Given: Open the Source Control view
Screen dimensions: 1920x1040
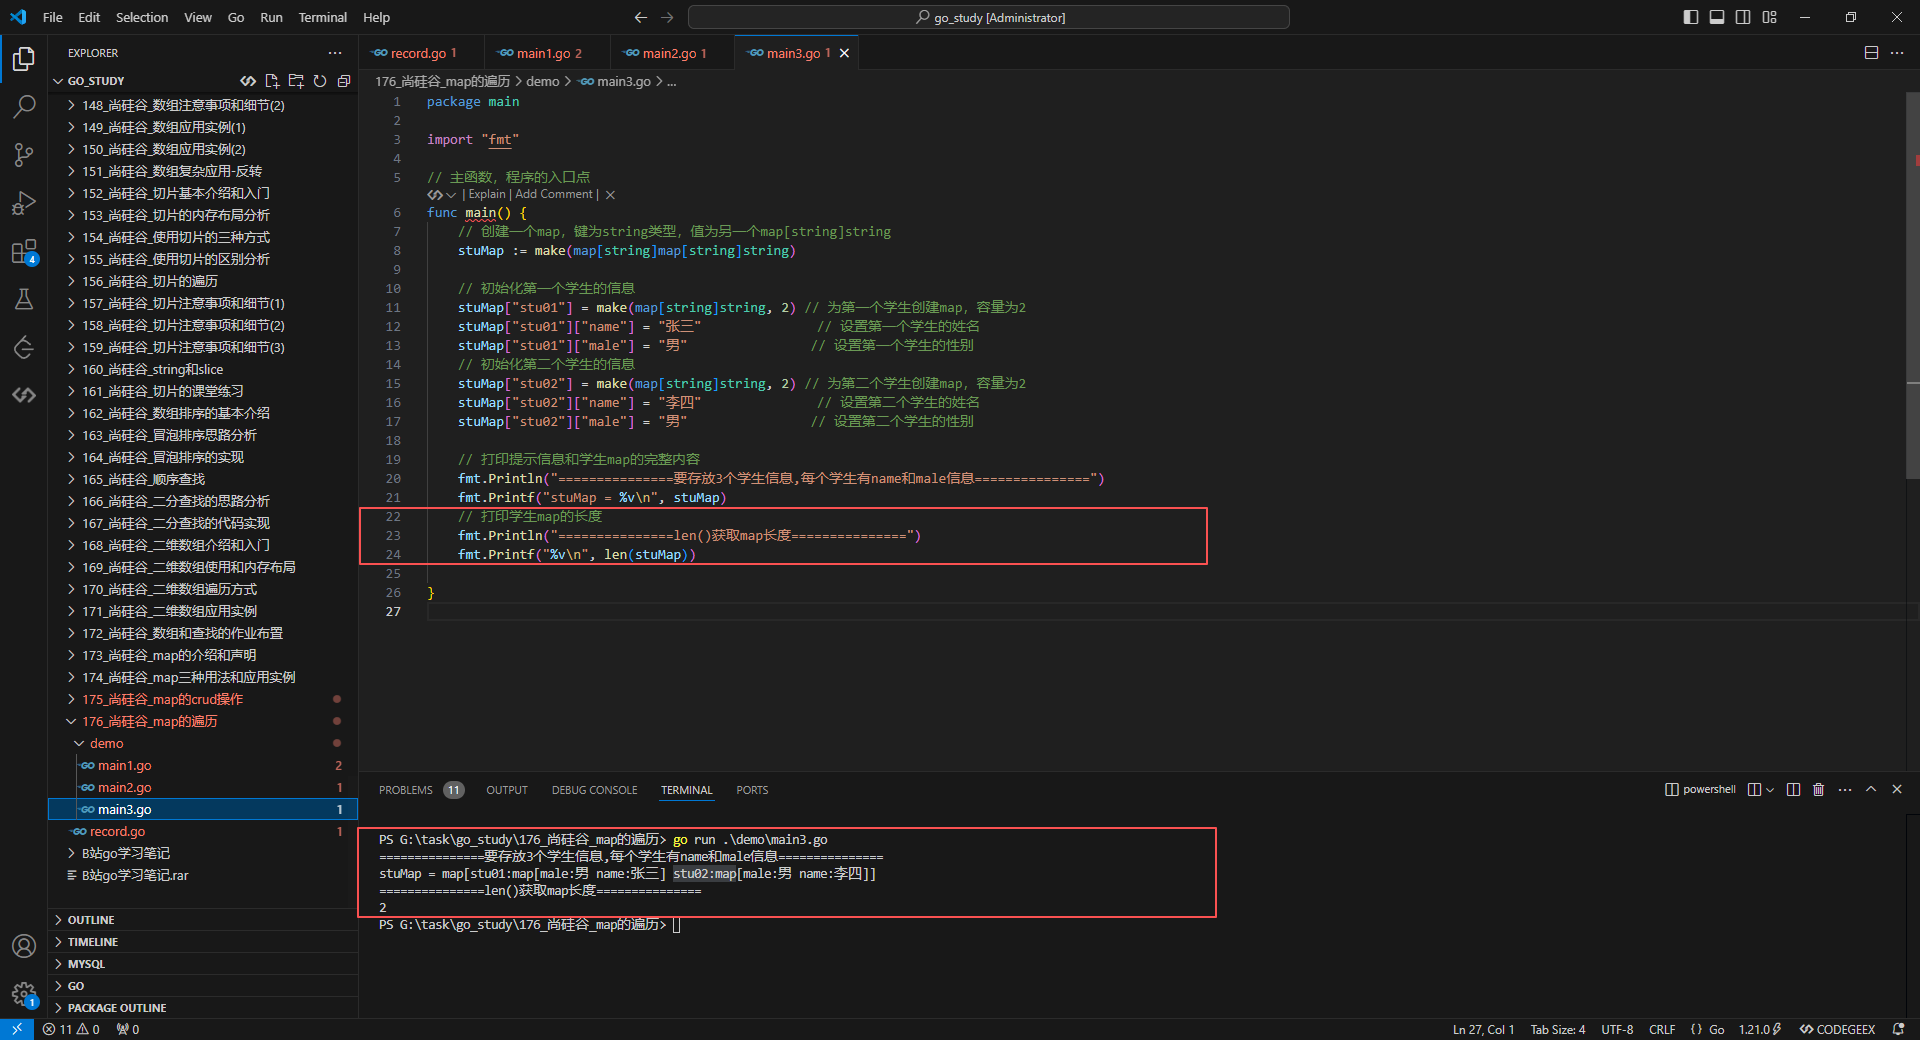Looking at the screenshot, I should [x=24, y=154].
